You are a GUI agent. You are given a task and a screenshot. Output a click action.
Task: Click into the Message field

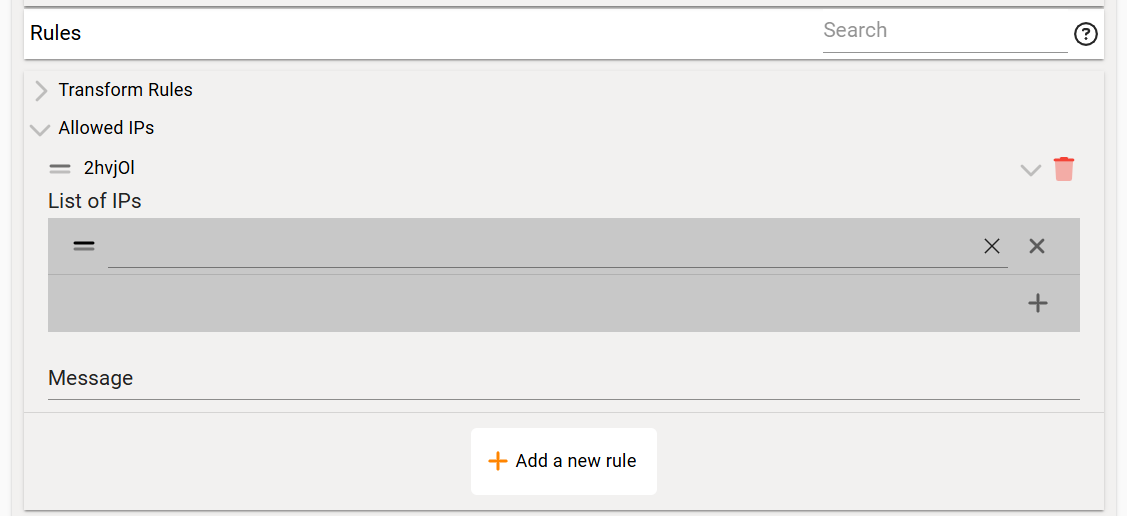(563, 379)
